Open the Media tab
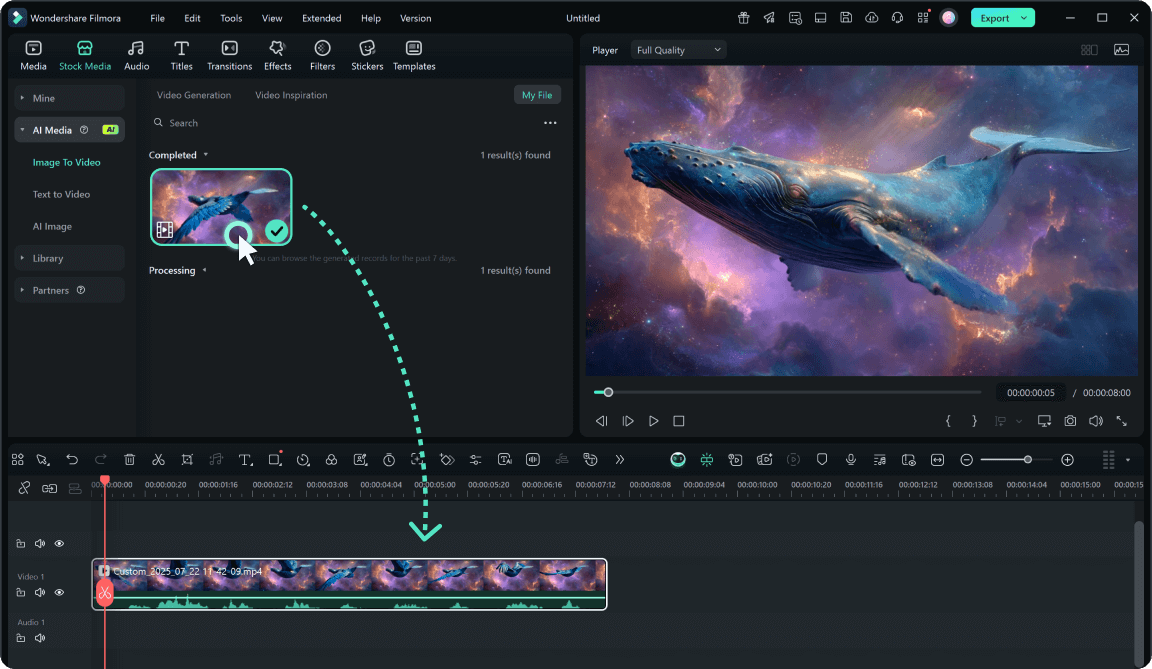 tap(33, 55)
